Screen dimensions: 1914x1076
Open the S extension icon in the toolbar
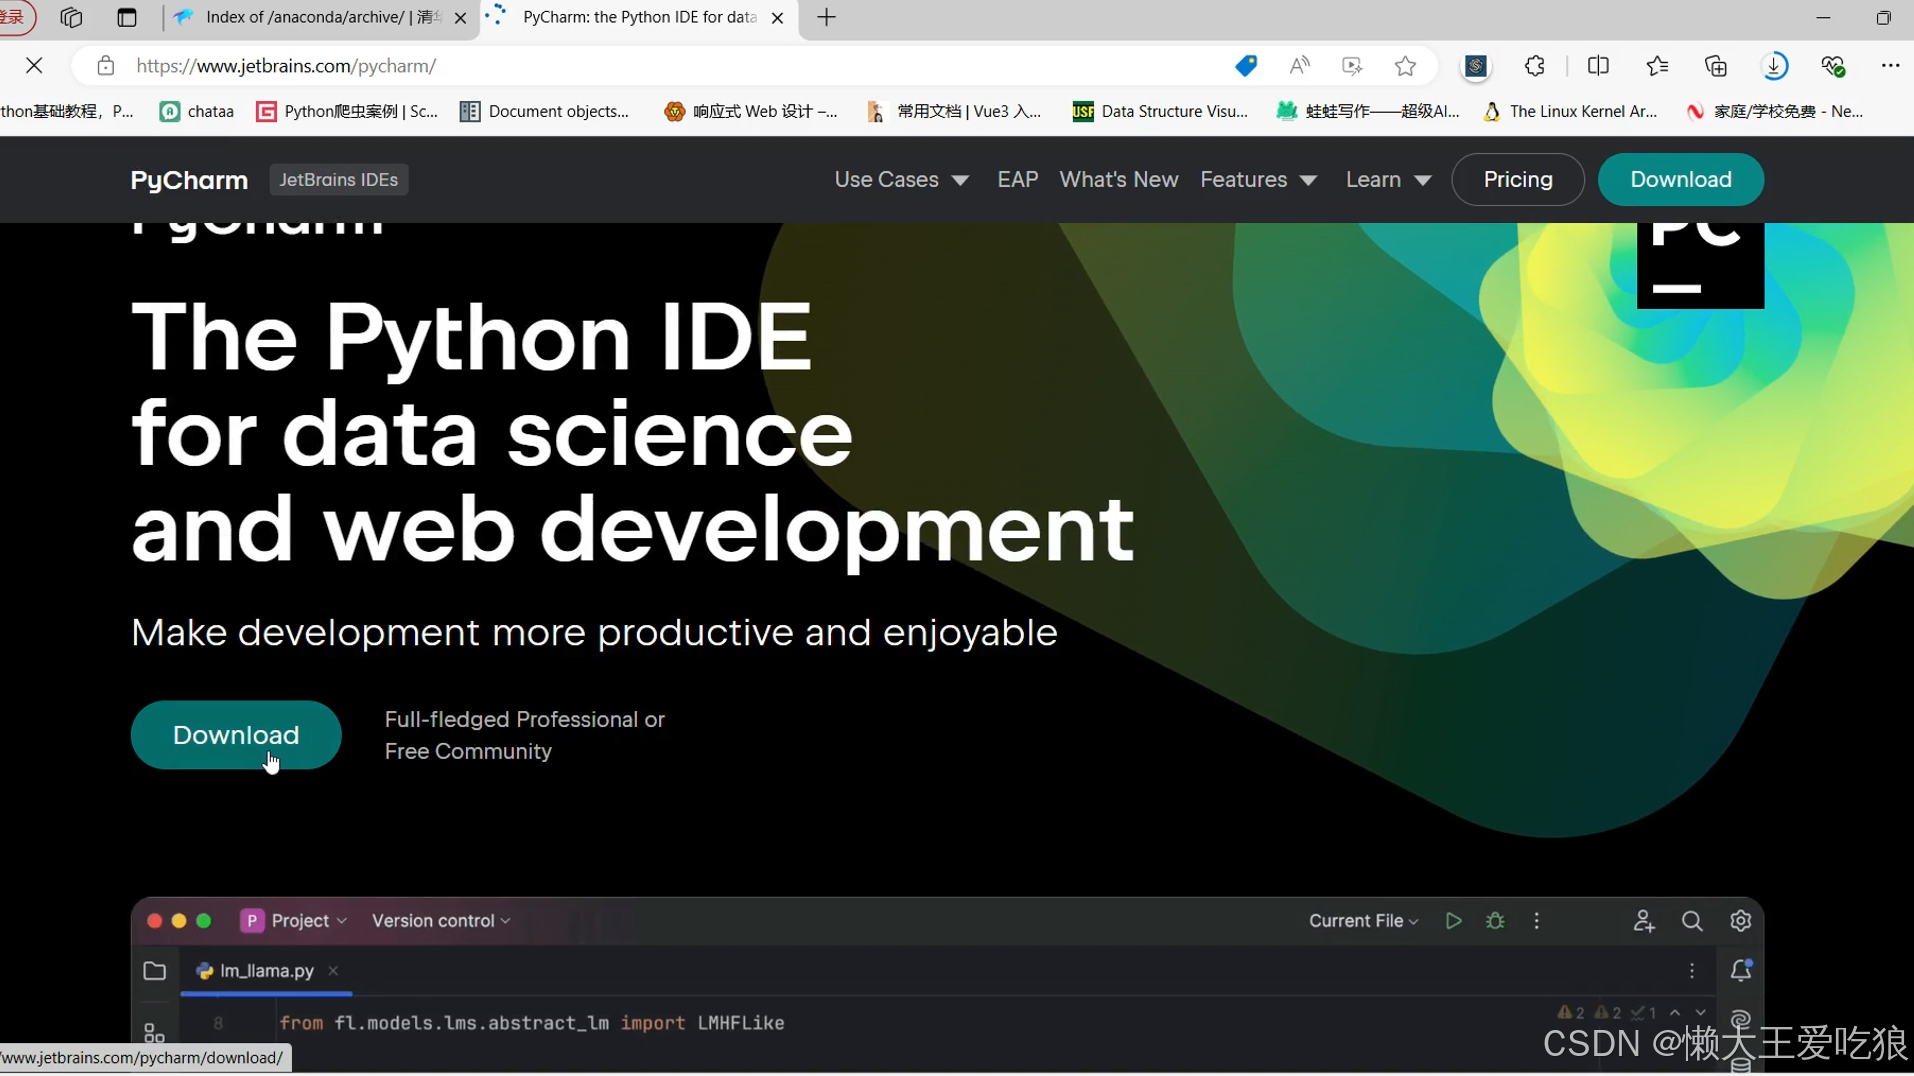[x=1476, y=66]
